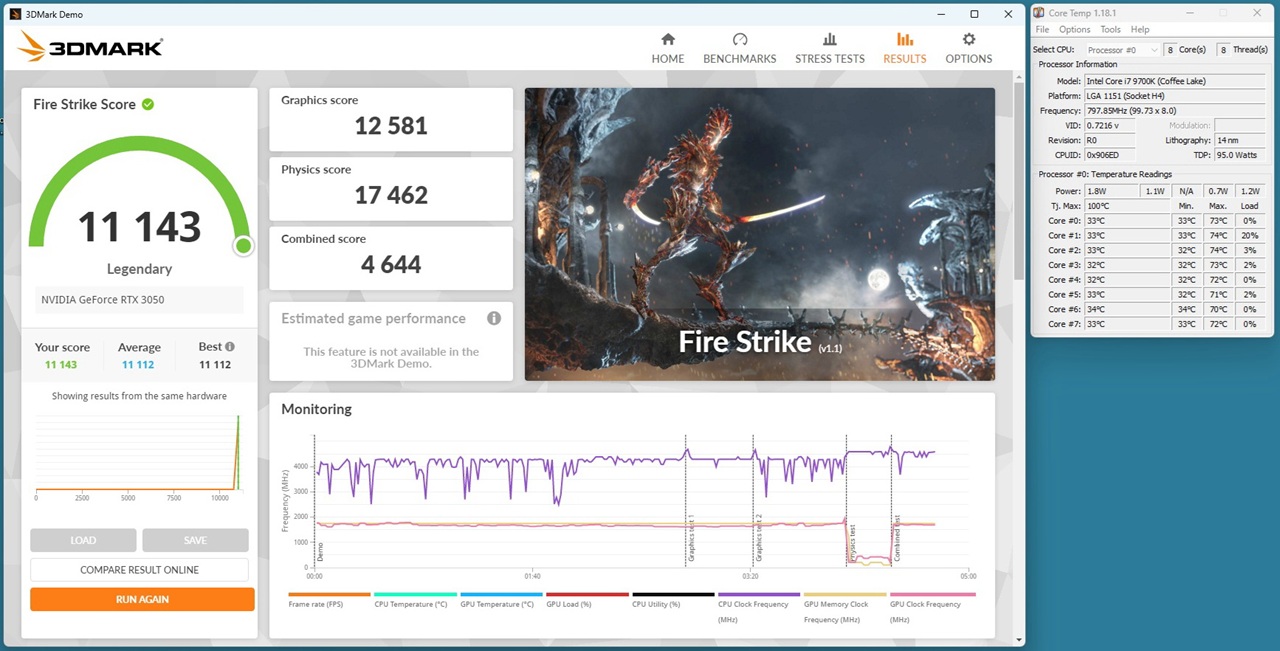The height and width of the screenshot is (651, 1280).
Task: Toggle the CPU Utility (%) legend item
Action: point(673,599)
